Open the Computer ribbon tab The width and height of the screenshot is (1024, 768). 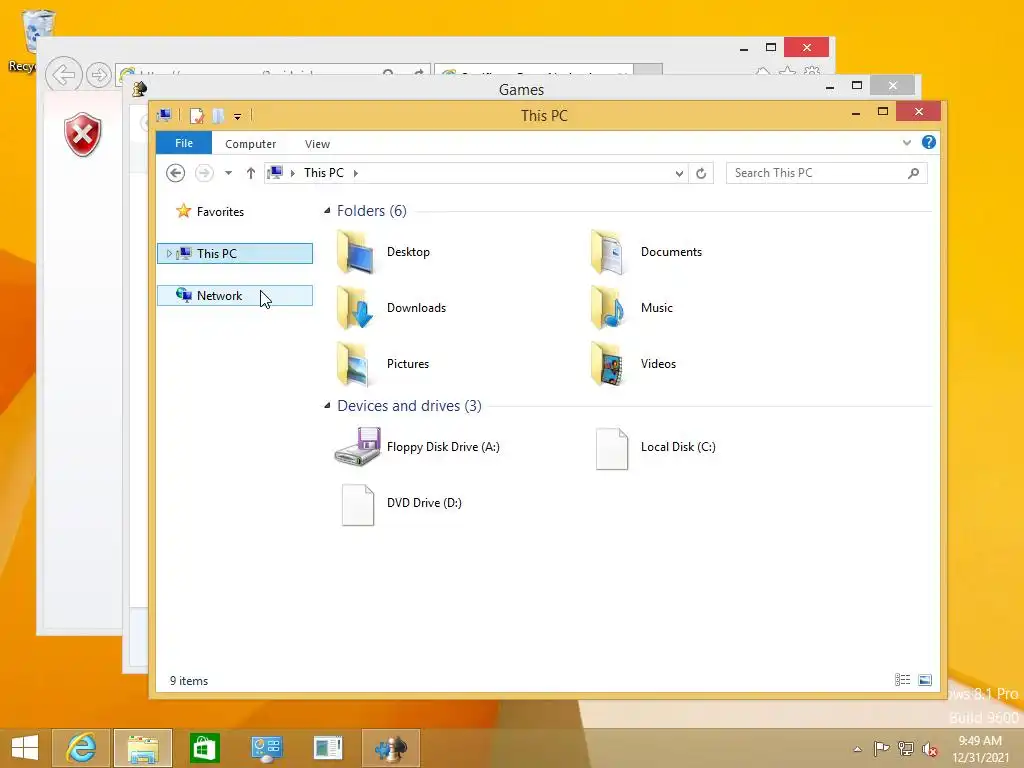click(251, 144)
